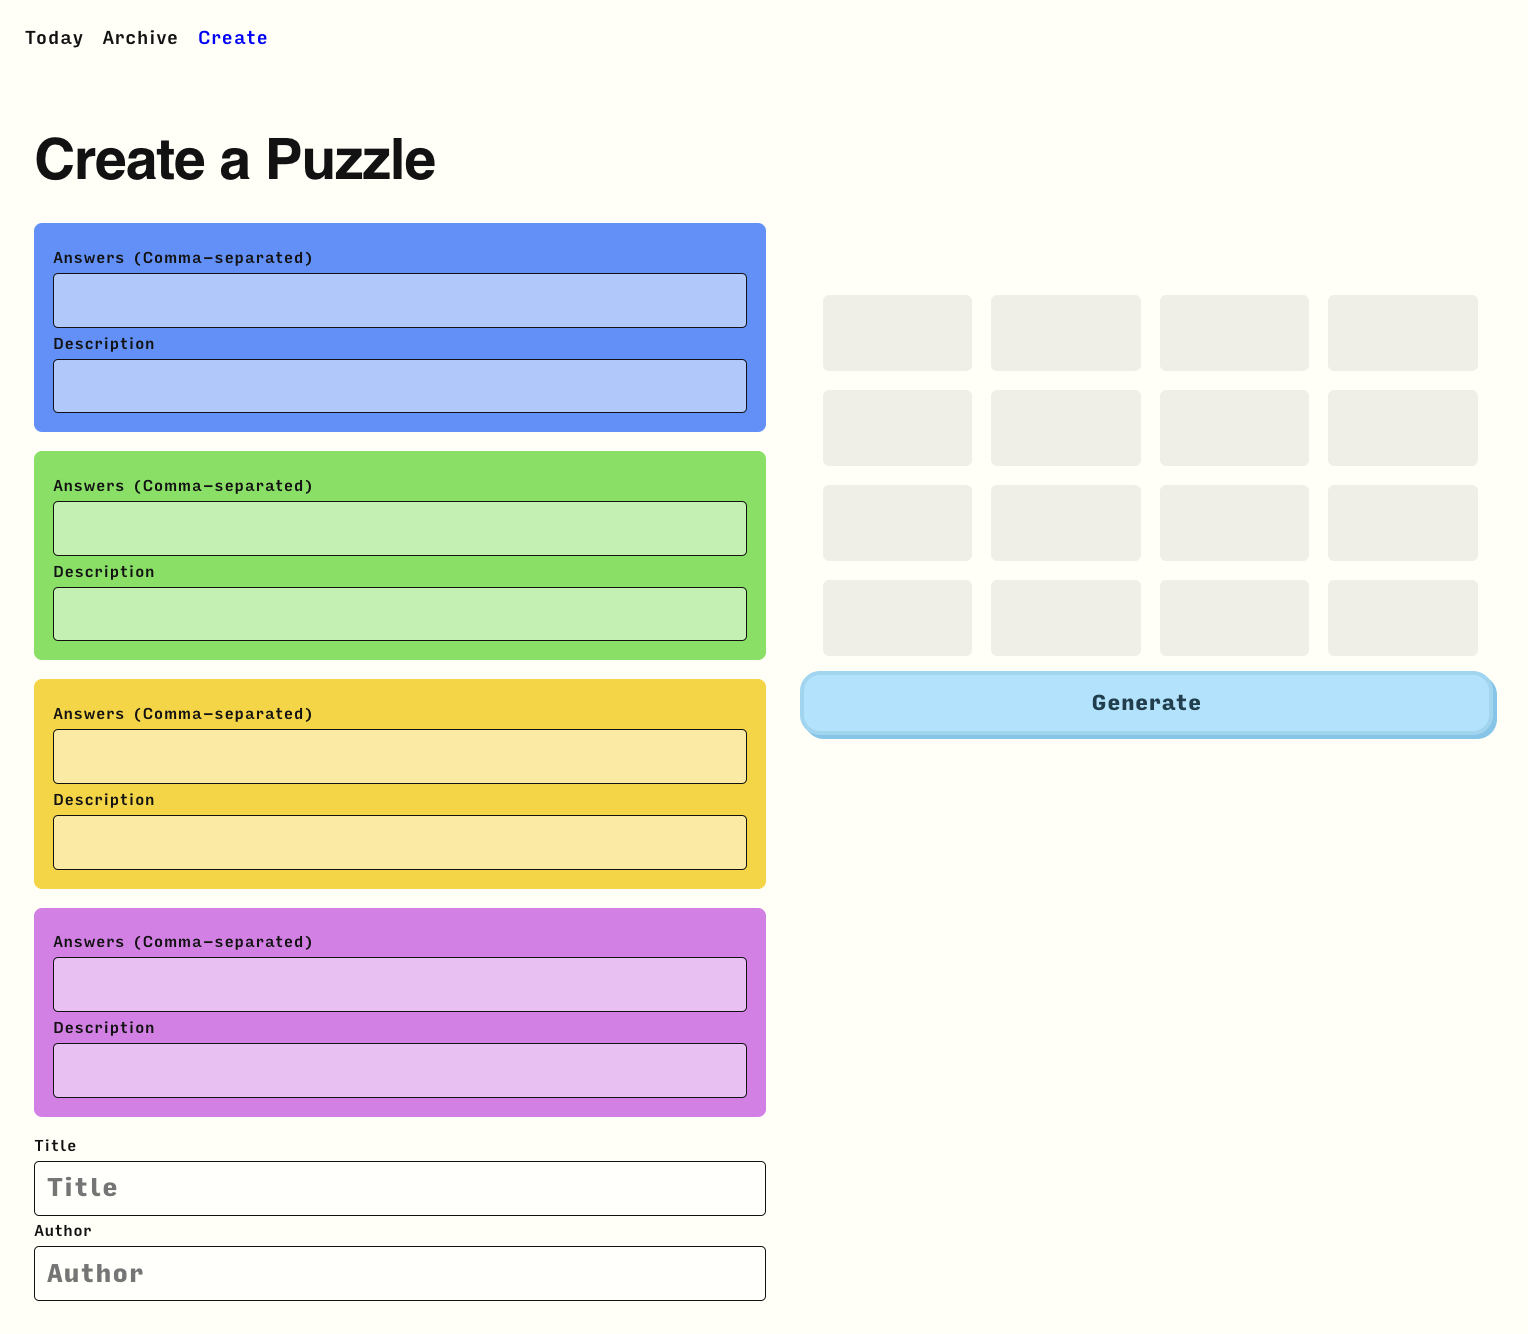Click the bottom-right puzzle grid tile
The height and width of the screenshot is (1334, 1528).
[x=1403, y=617]
